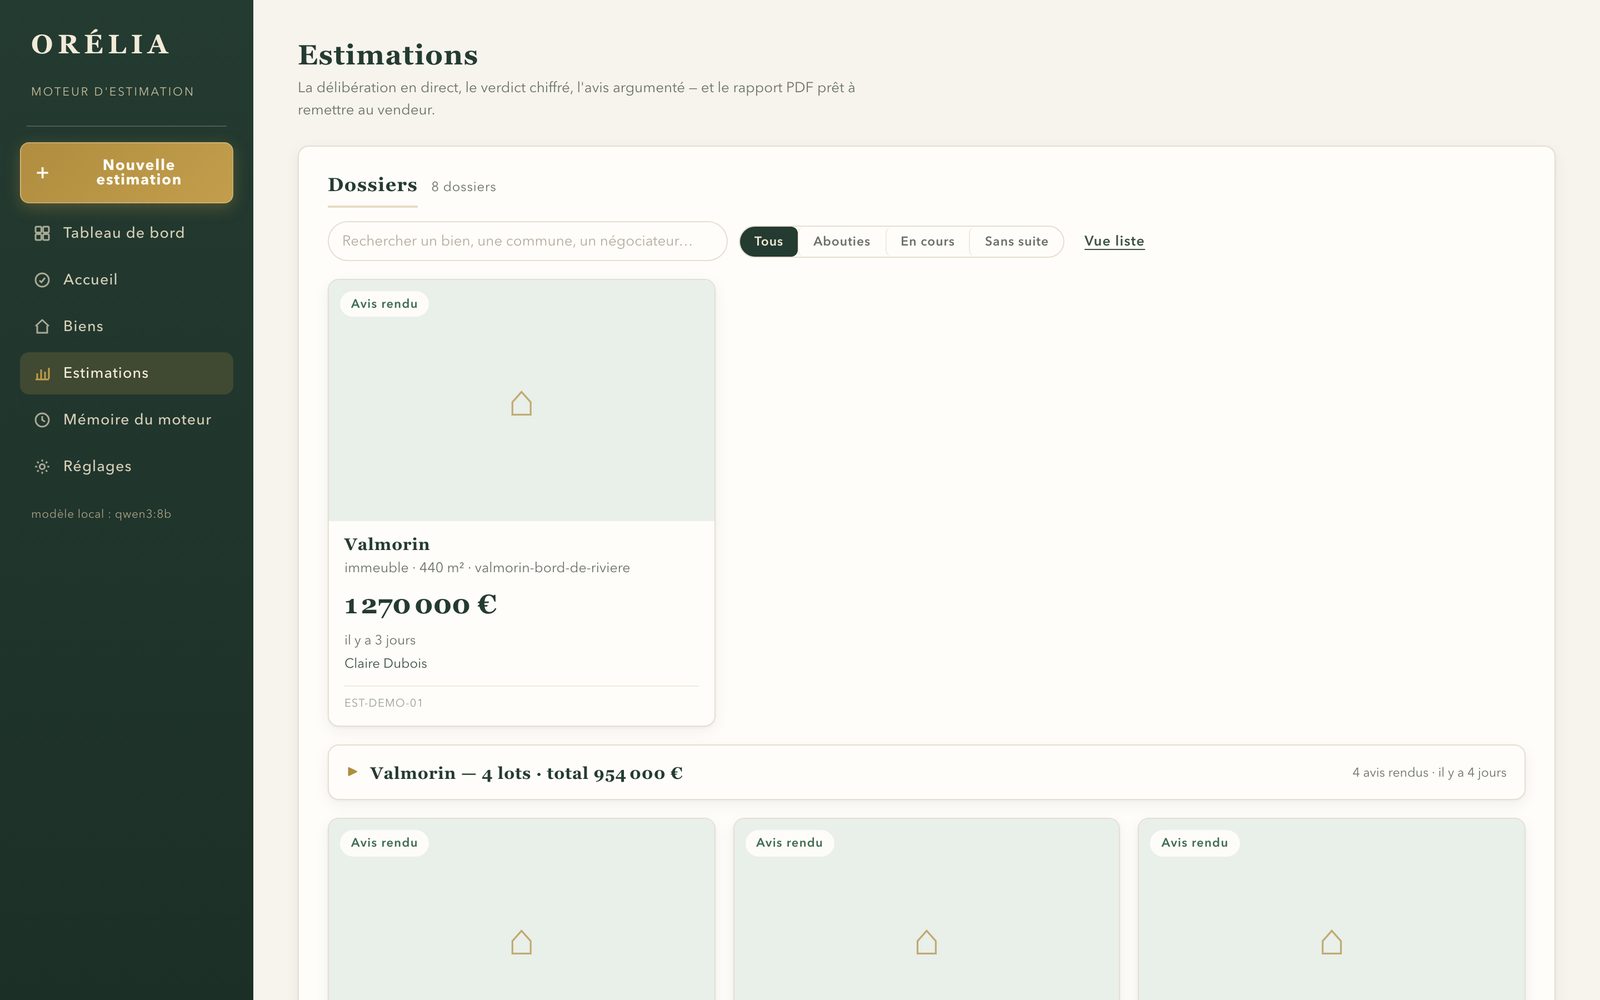Click the Claire Dubois negotiator name

point(385,663)
